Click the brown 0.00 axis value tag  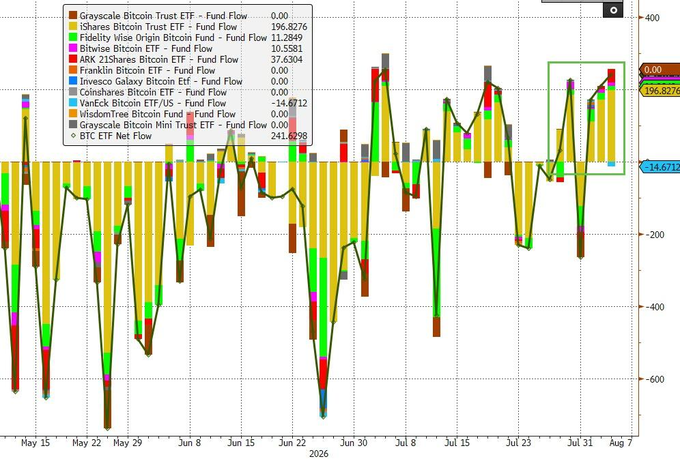660,70
